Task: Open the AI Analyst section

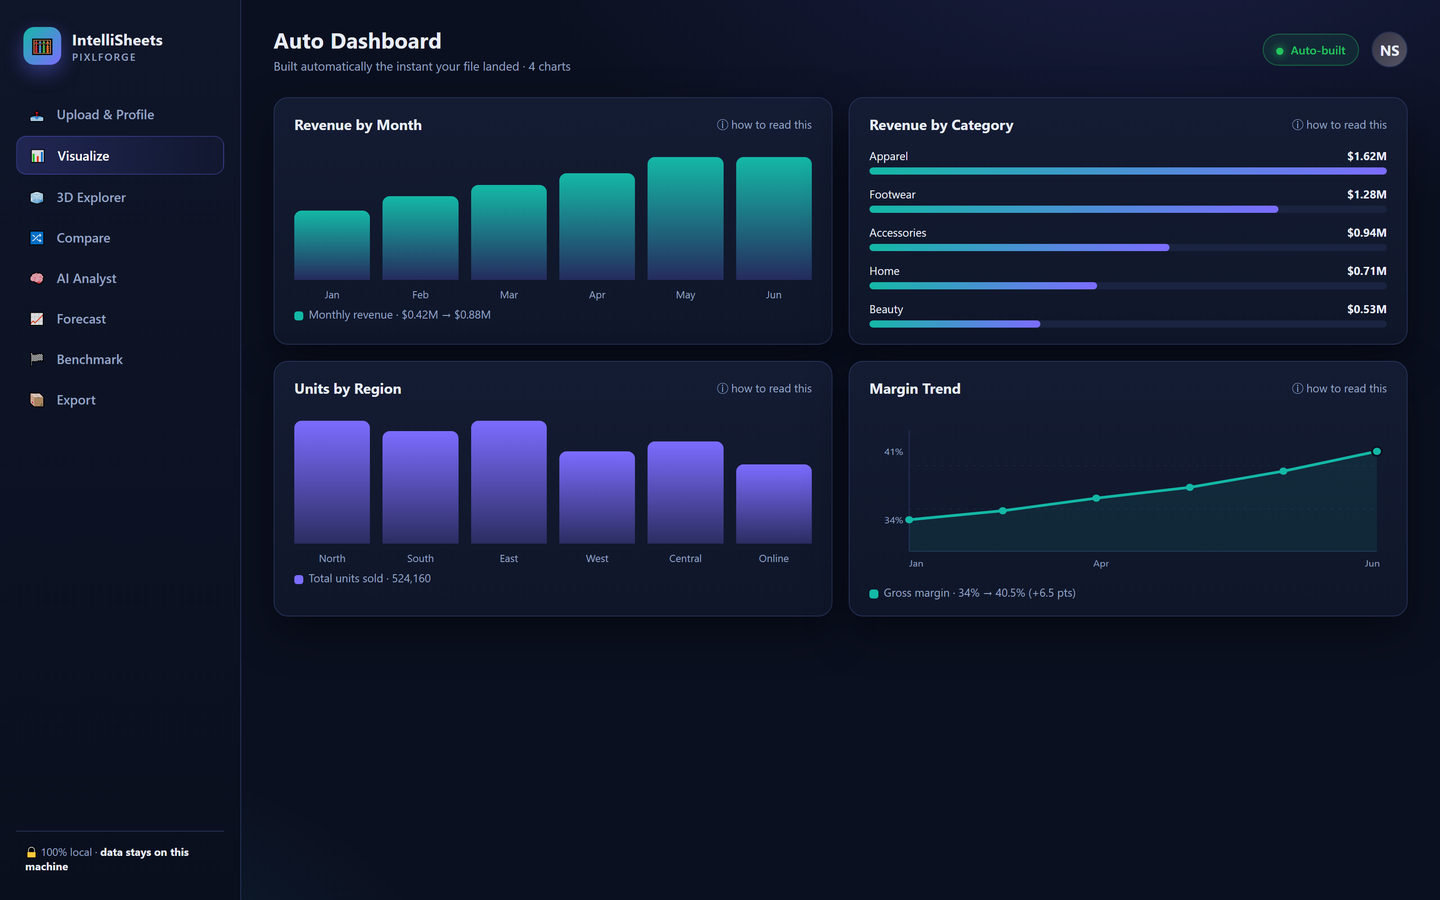Action: point(120,278)
